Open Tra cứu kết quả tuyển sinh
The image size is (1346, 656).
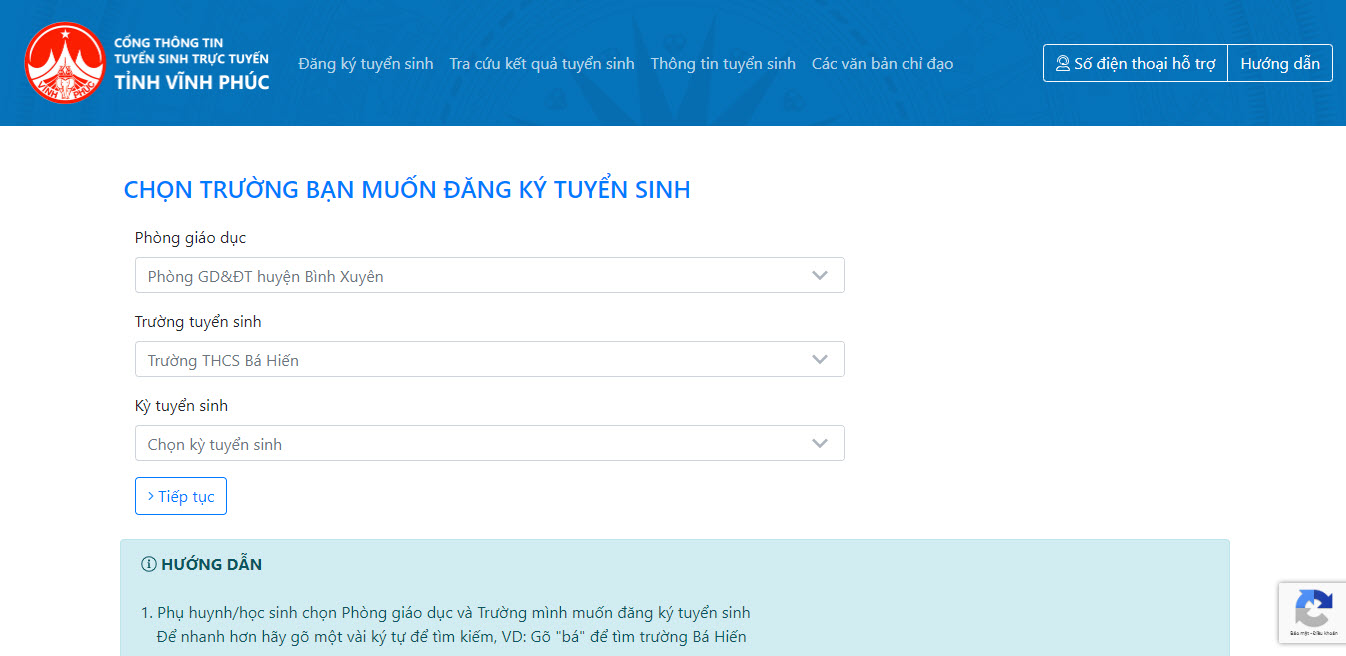(542, 63)
